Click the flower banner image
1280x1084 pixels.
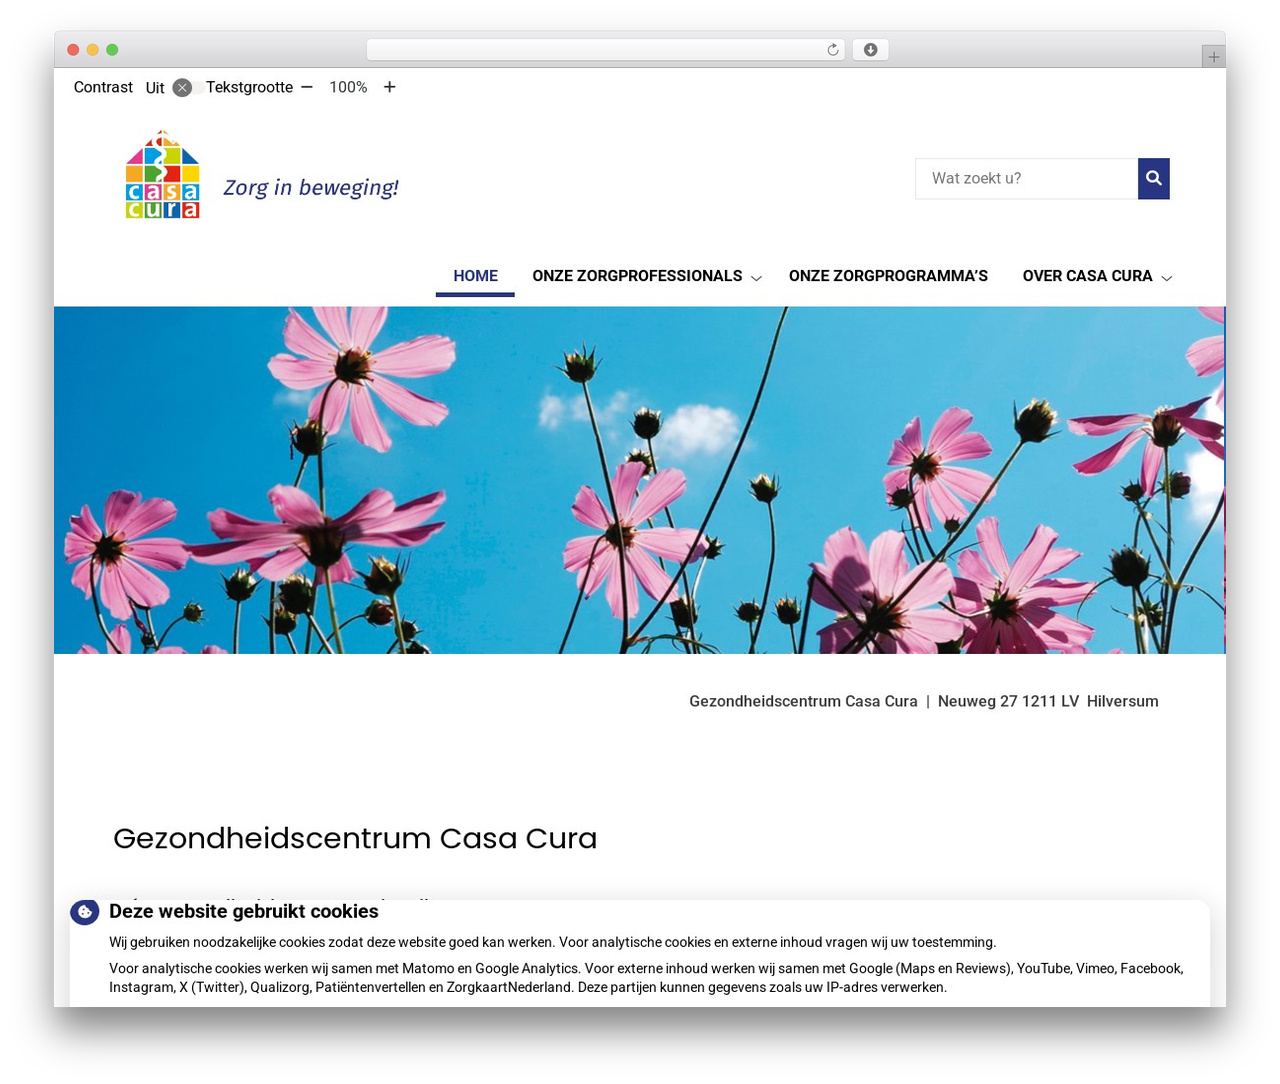(x=639, y=480)
